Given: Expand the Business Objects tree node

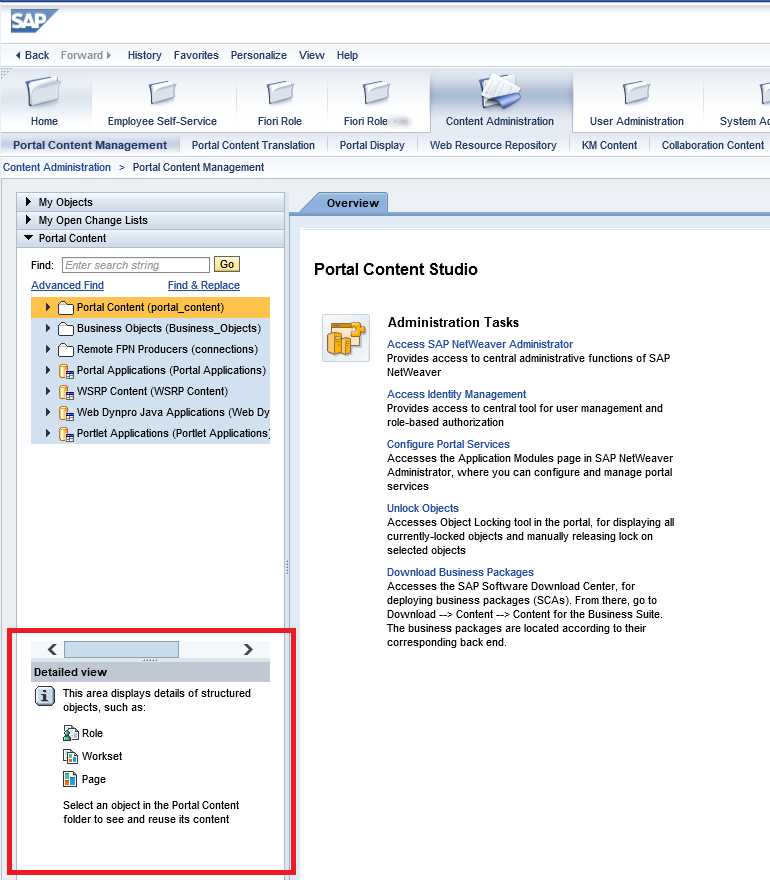Looking at the screenshot, I should tap(48, 328).
